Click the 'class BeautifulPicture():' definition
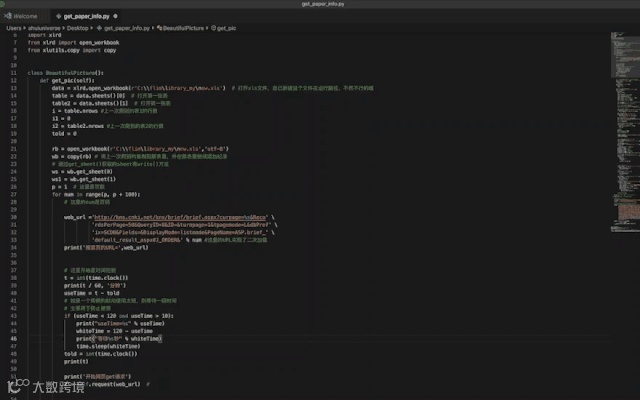 tap(66, 73)
